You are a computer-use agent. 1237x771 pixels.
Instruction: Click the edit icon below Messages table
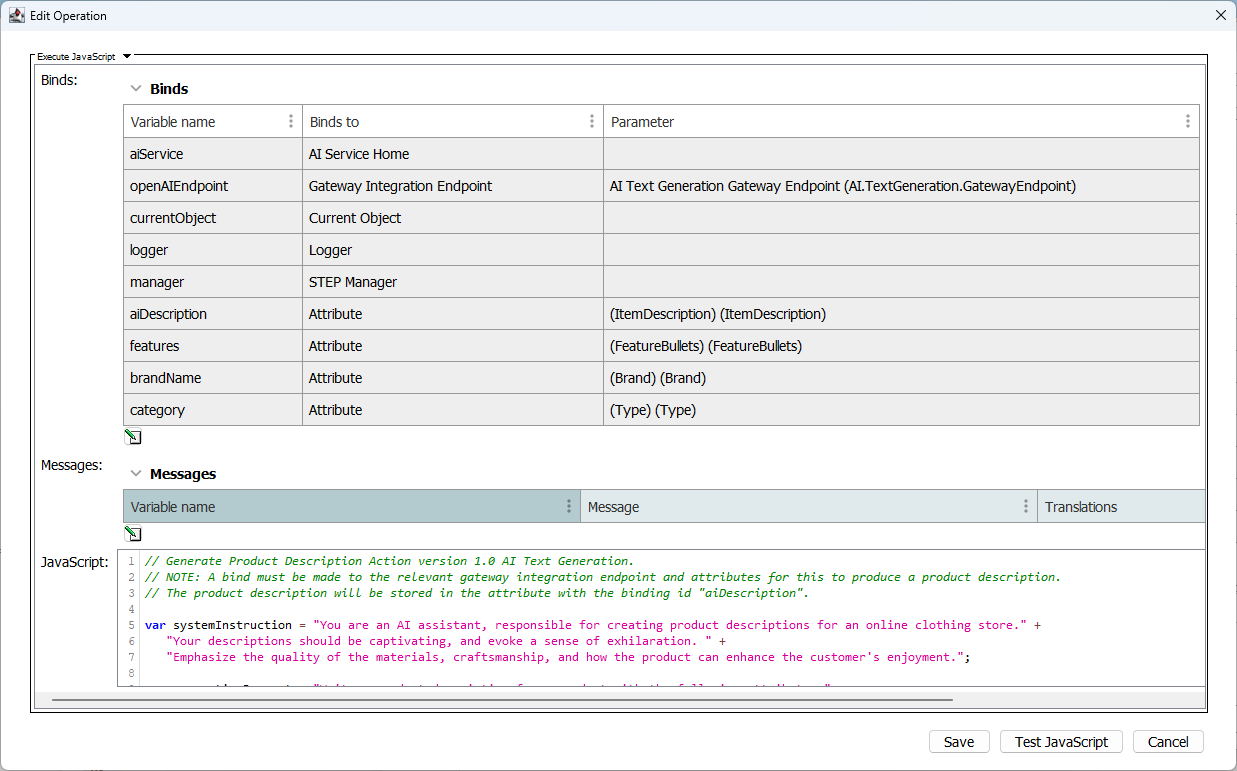click(x=133, y=534)
